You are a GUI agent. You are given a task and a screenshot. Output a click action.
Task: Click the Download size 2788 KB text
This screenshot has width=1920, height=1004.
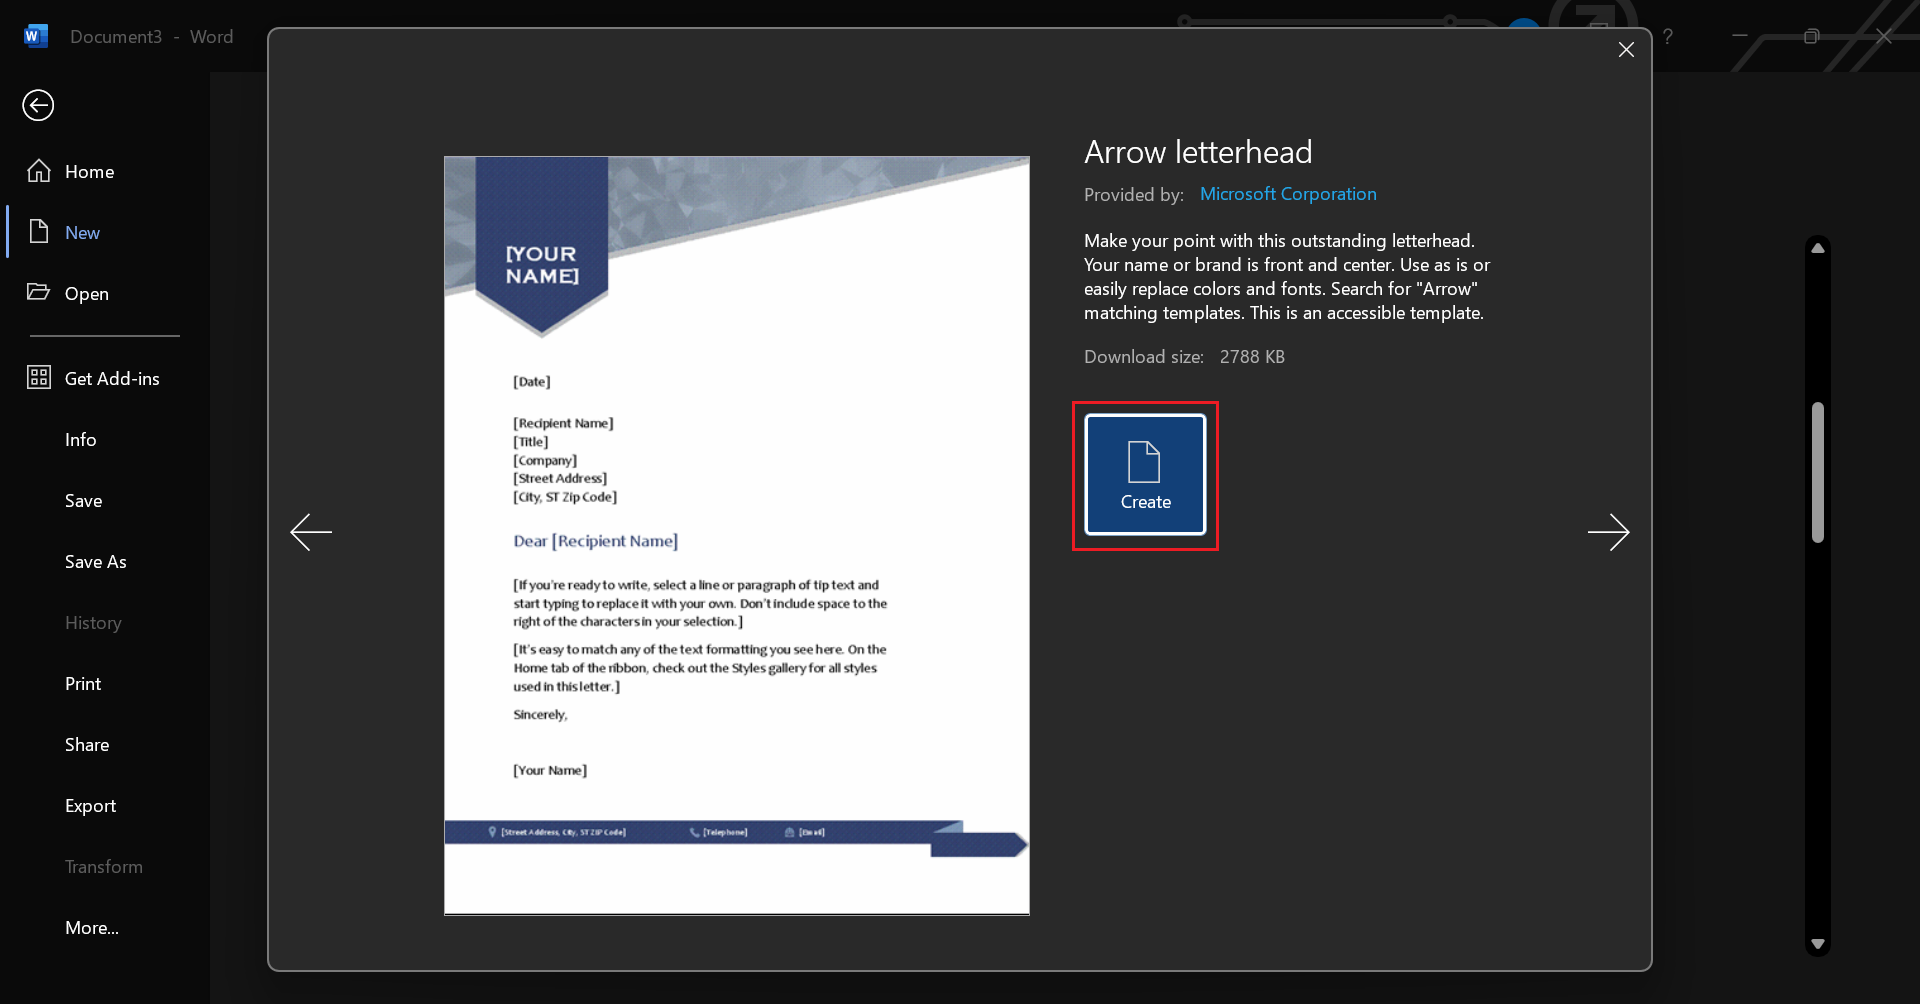pos(1184,357)
